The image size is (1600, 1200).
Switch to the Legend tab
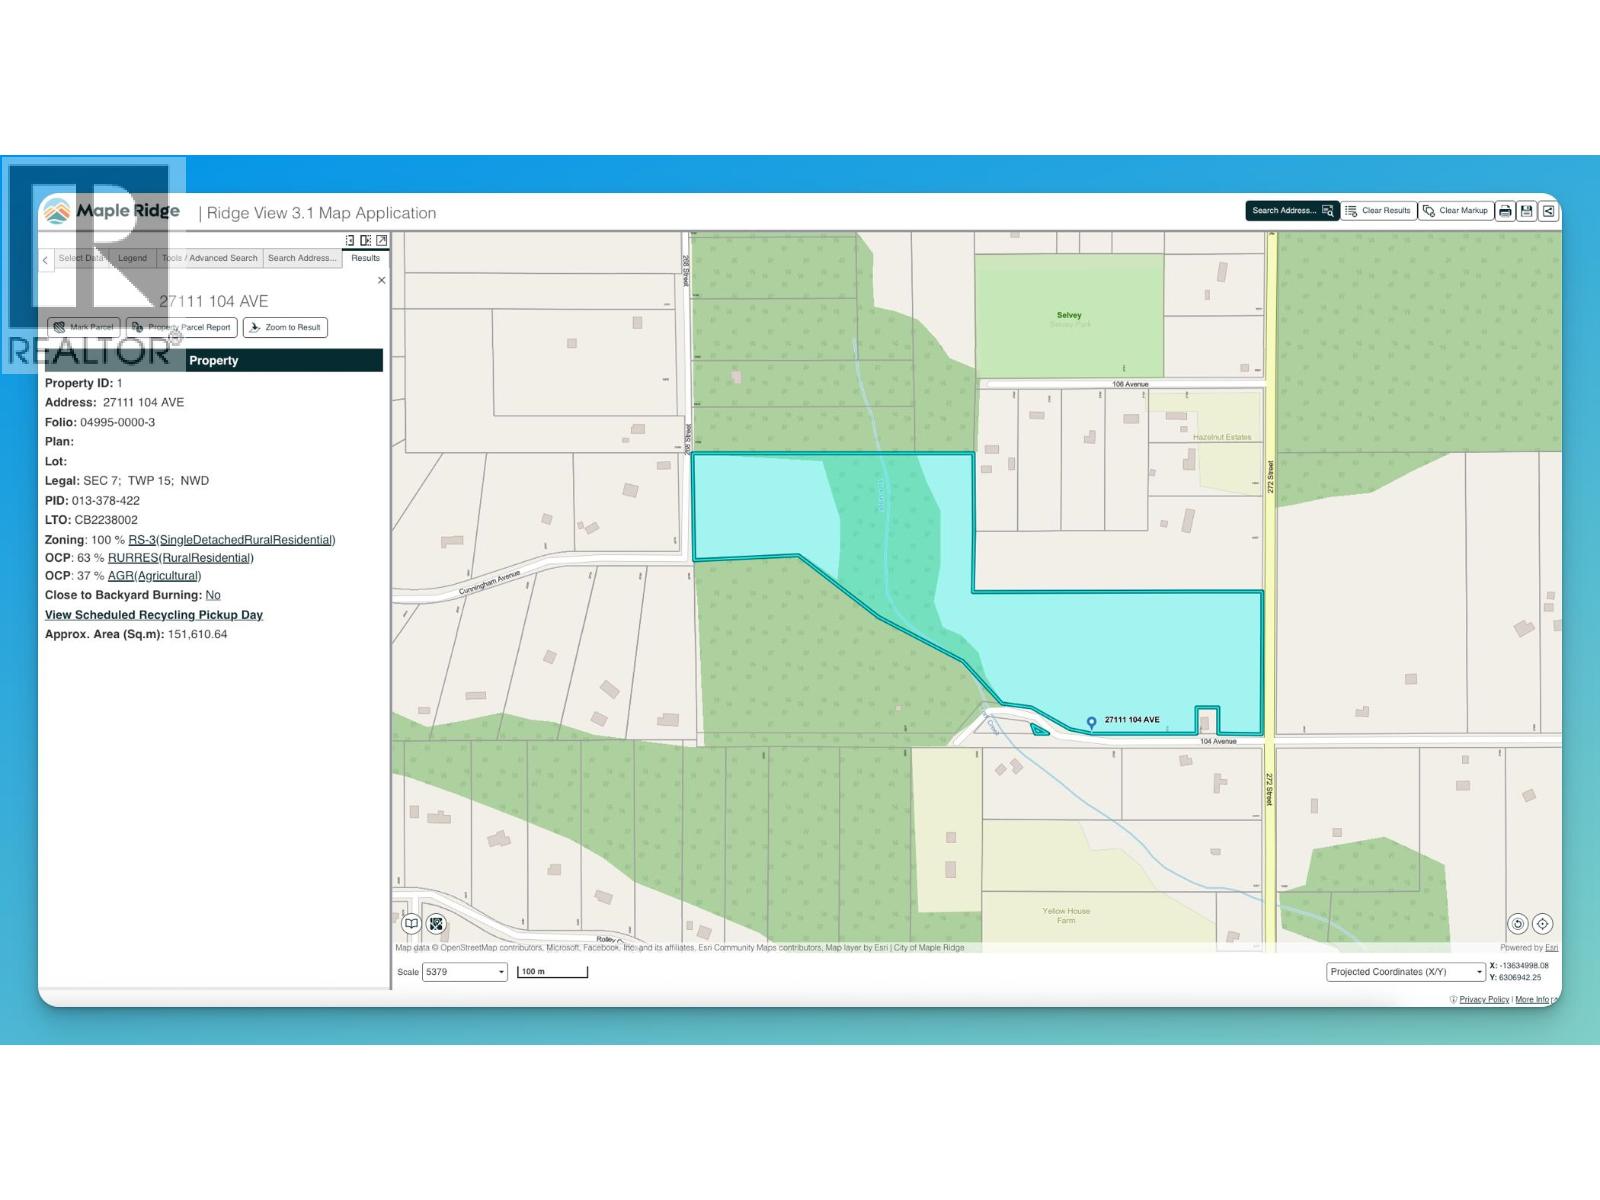click(x=132, y=258)
